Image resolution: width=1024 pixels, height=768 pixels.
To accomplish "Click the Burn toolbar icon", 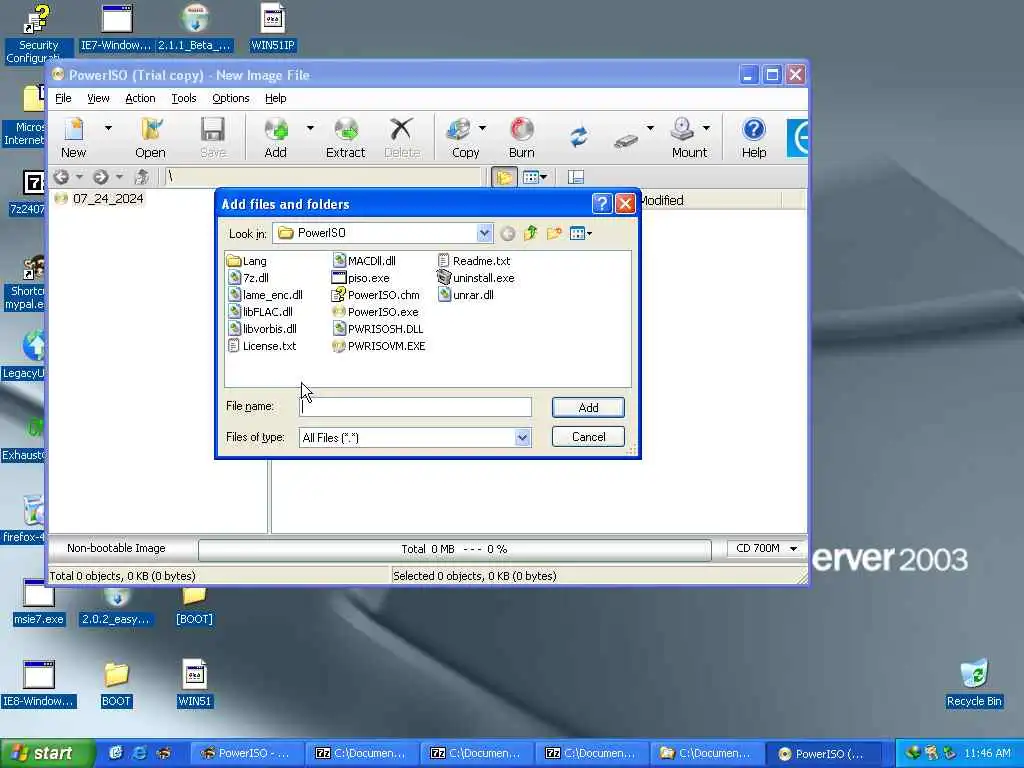I will (521, 138).
